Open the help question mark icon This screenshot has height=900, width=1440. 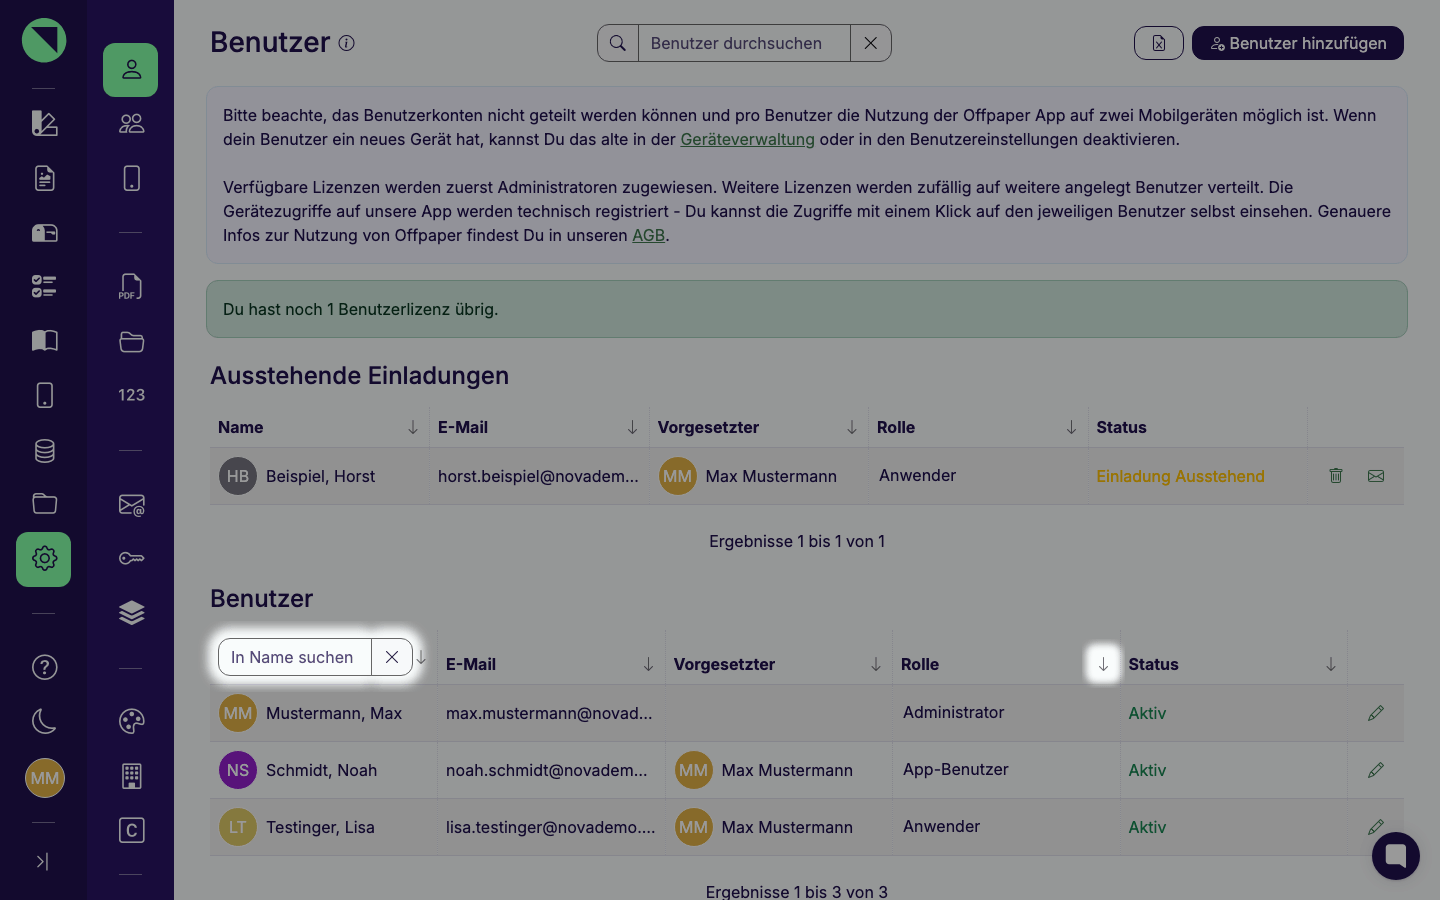coord(44,667)
